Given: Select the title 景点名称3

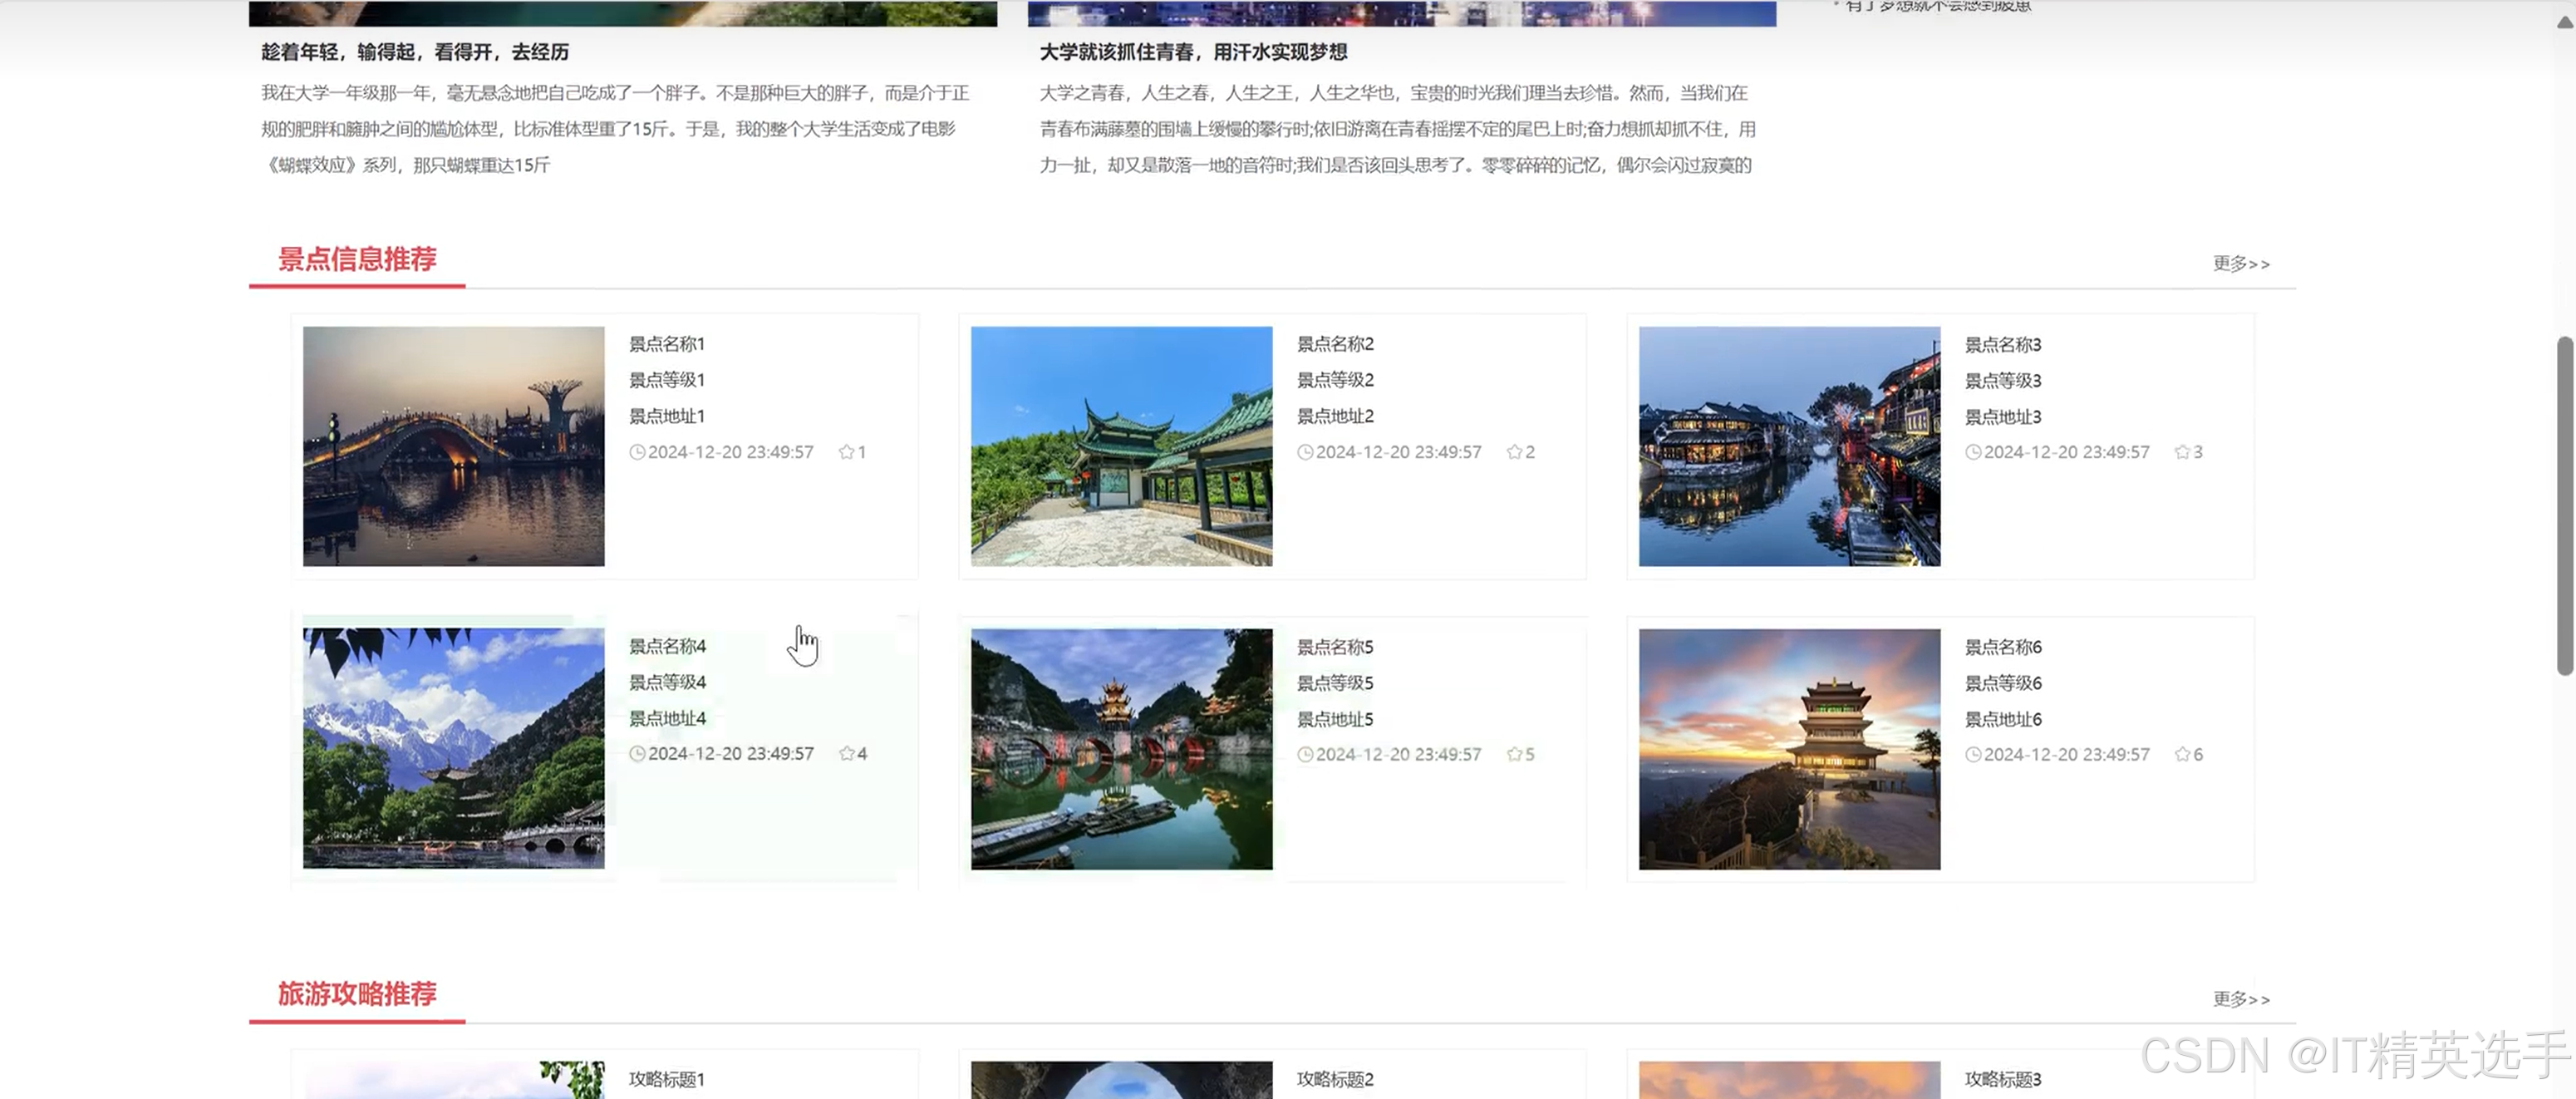Looking at the screenshot, I should click(2003, 345).
